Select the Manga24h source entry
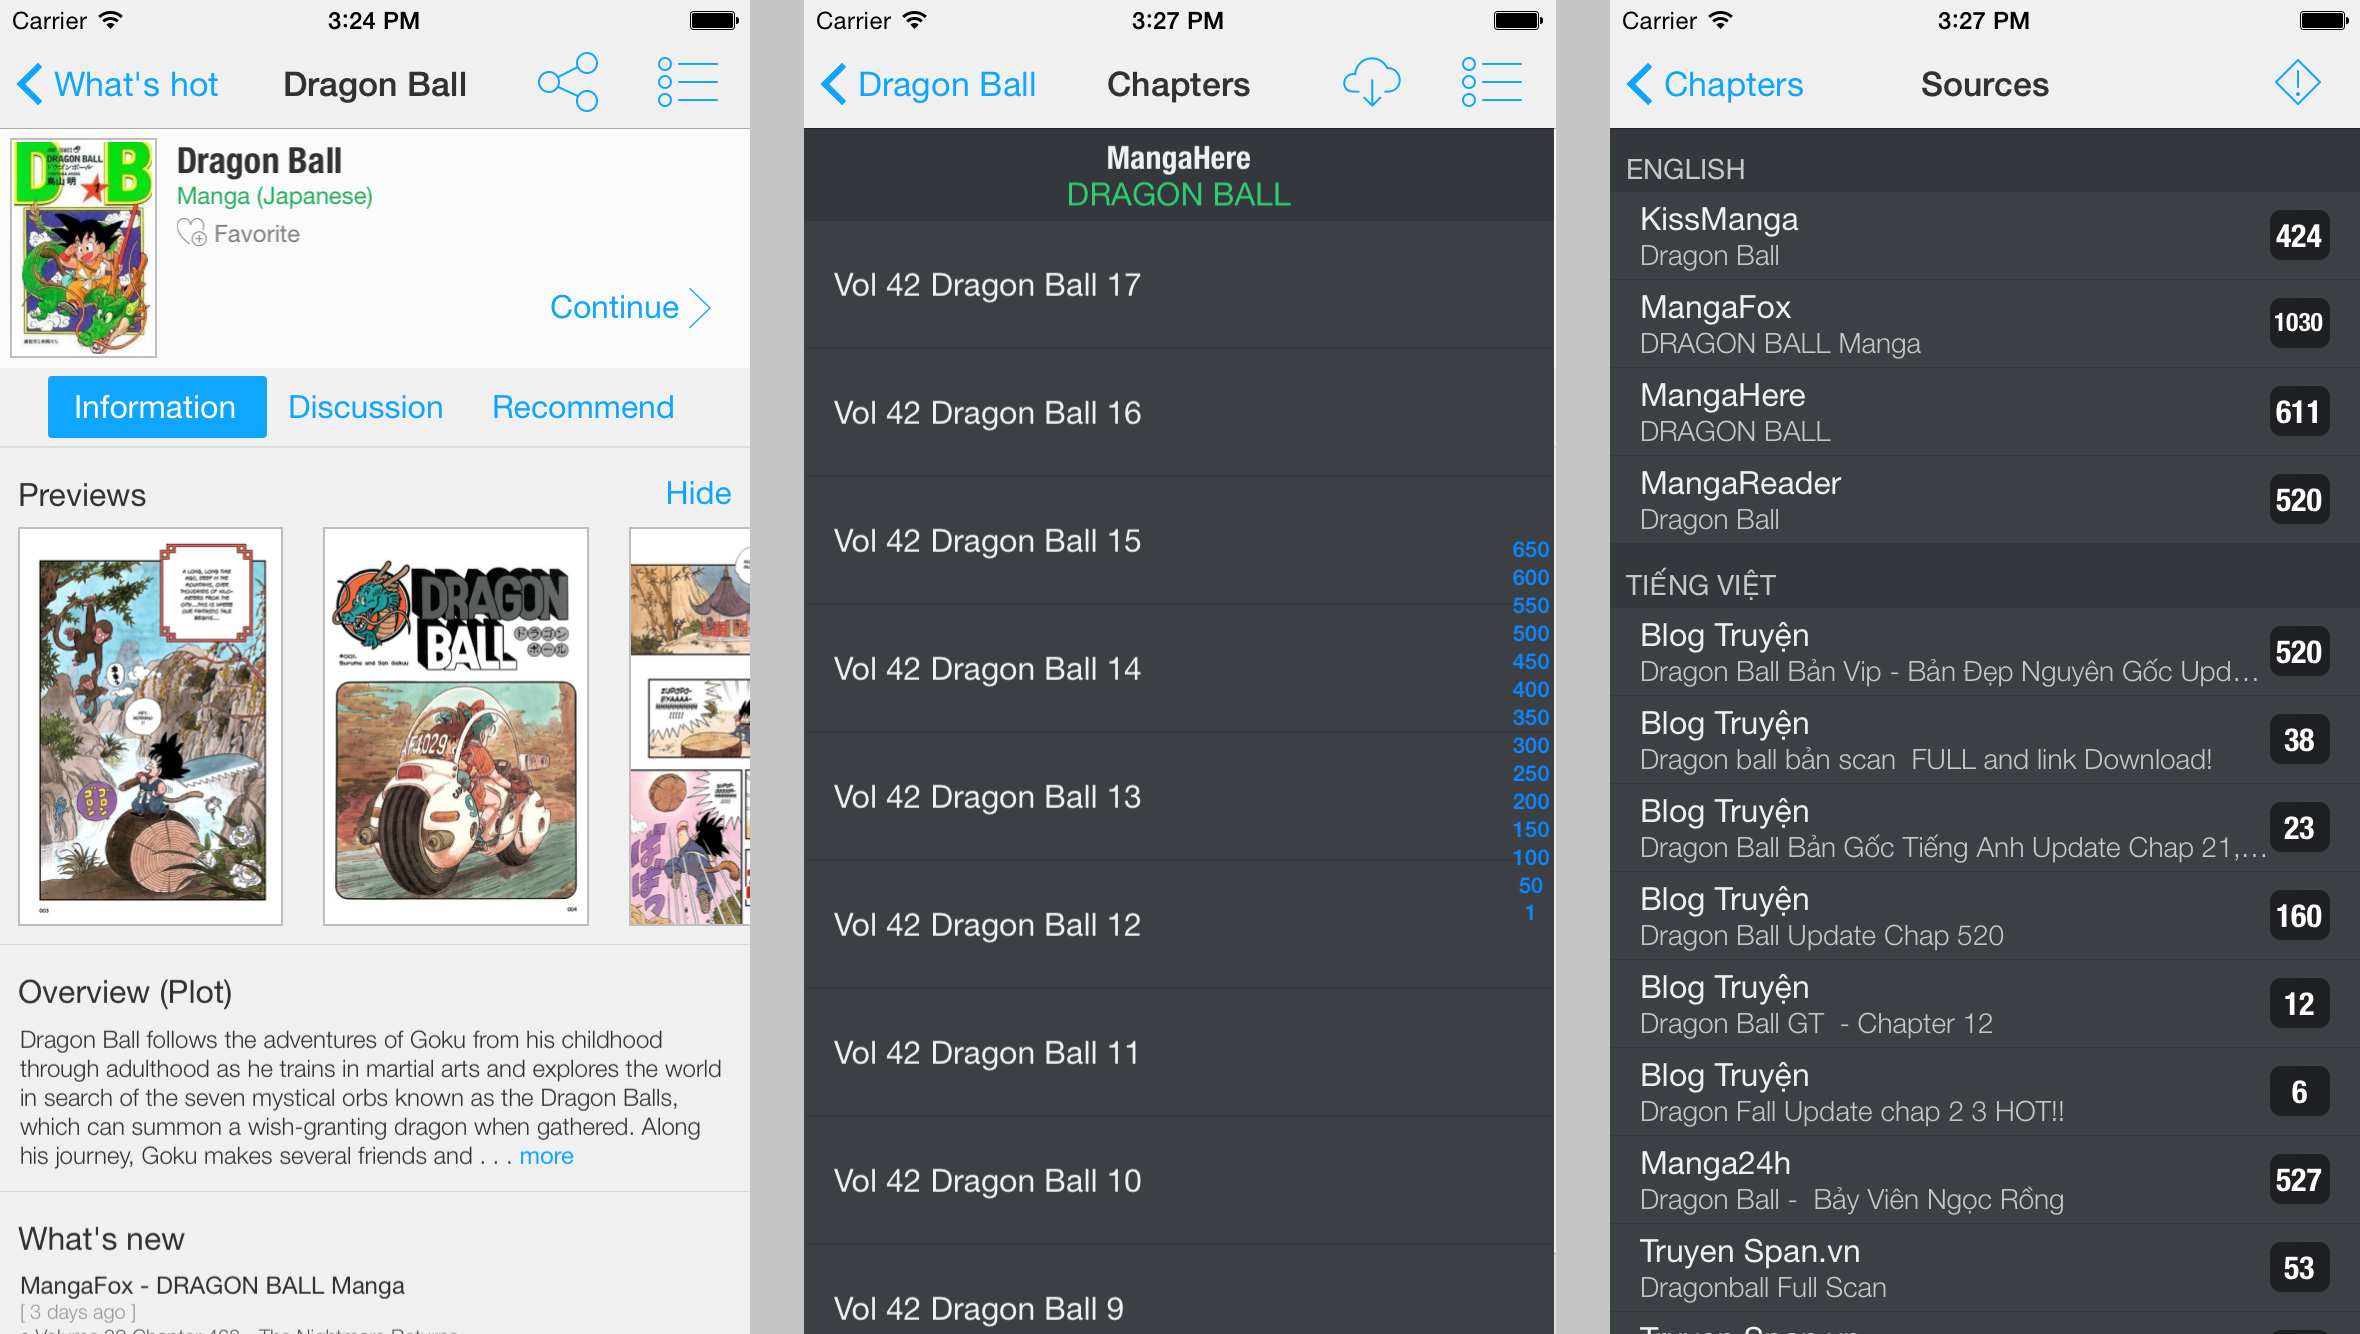Screen dimensions: 2360x1334 click(1984, 1180)
